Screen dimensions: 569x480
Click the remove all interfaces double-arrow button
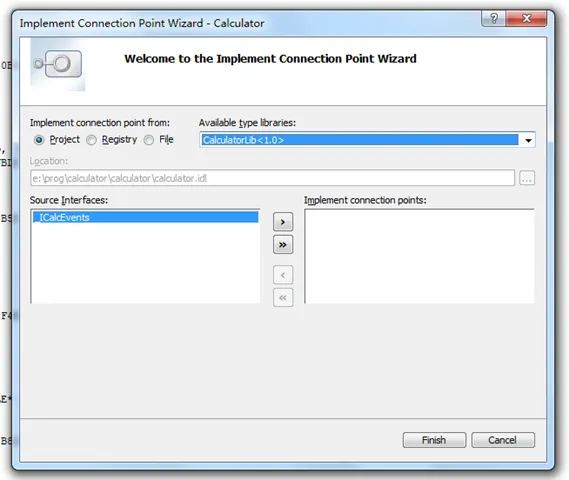click(283, 298)
